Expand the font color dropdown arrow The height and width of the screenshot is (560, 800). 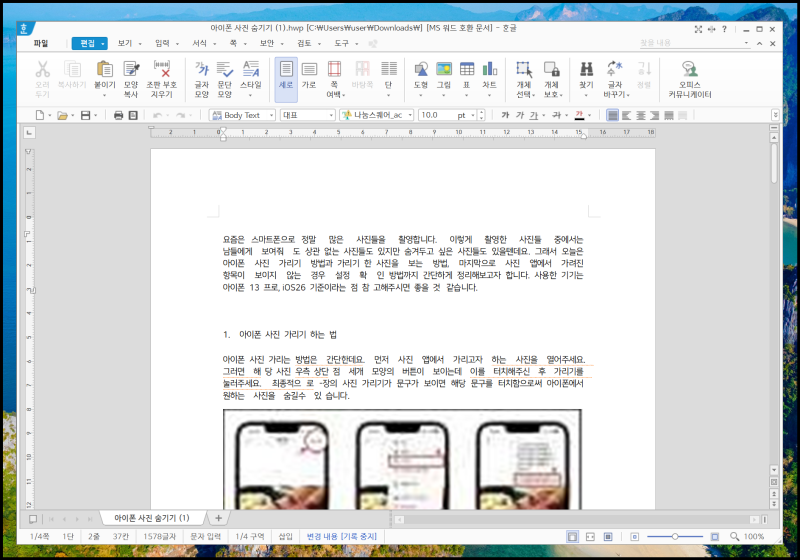590,115
